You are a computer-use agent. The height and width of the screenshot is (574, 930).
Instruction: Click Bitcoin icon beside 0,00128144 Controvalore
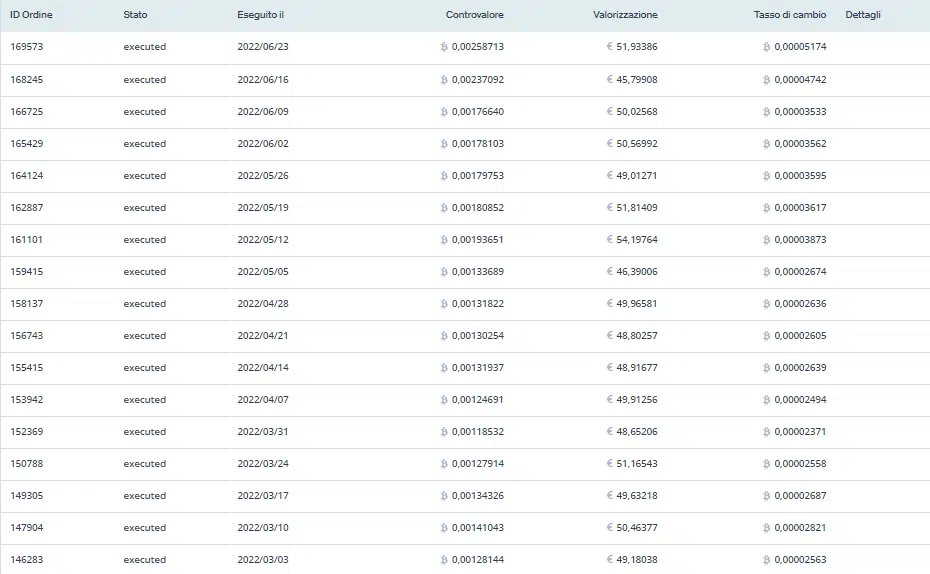pos(444,560)
